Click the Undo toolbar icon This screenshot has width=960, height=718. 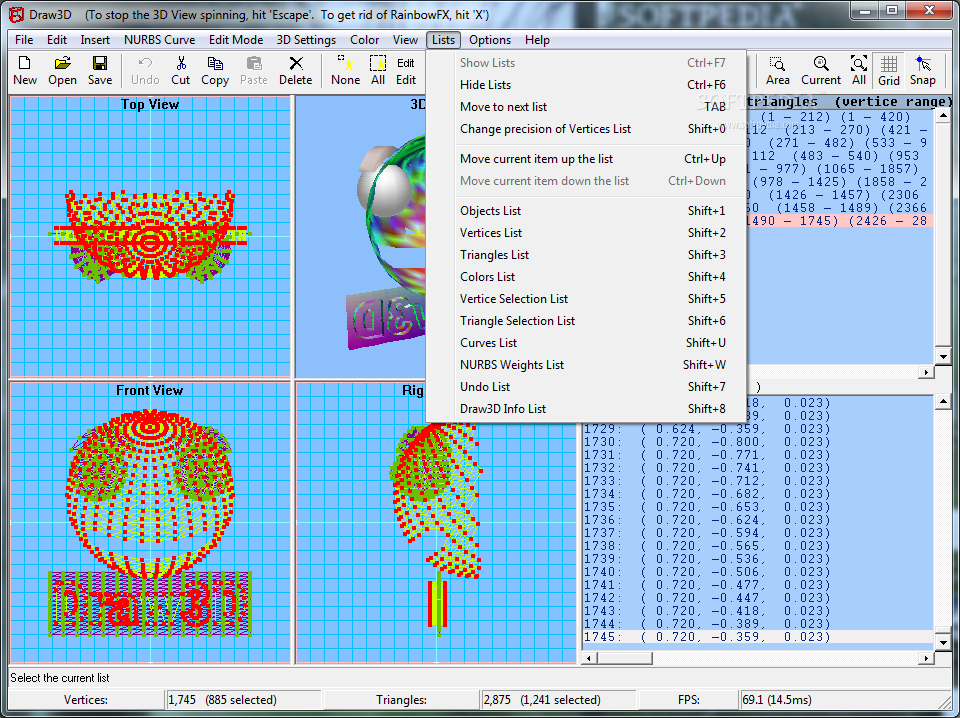(x=145, y=70)
